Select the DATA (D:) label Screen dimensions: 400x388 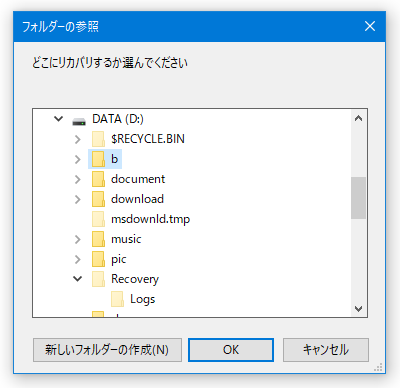[118, 119]
